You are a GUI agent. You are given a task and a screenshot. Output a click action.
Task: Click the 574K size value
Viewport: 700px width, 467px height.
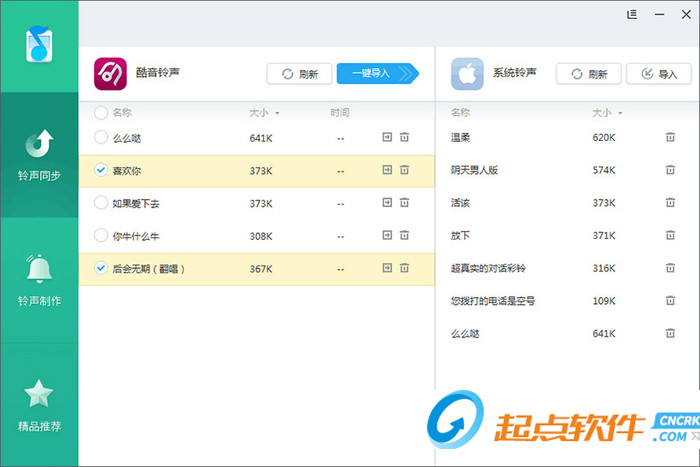(604, 170)
